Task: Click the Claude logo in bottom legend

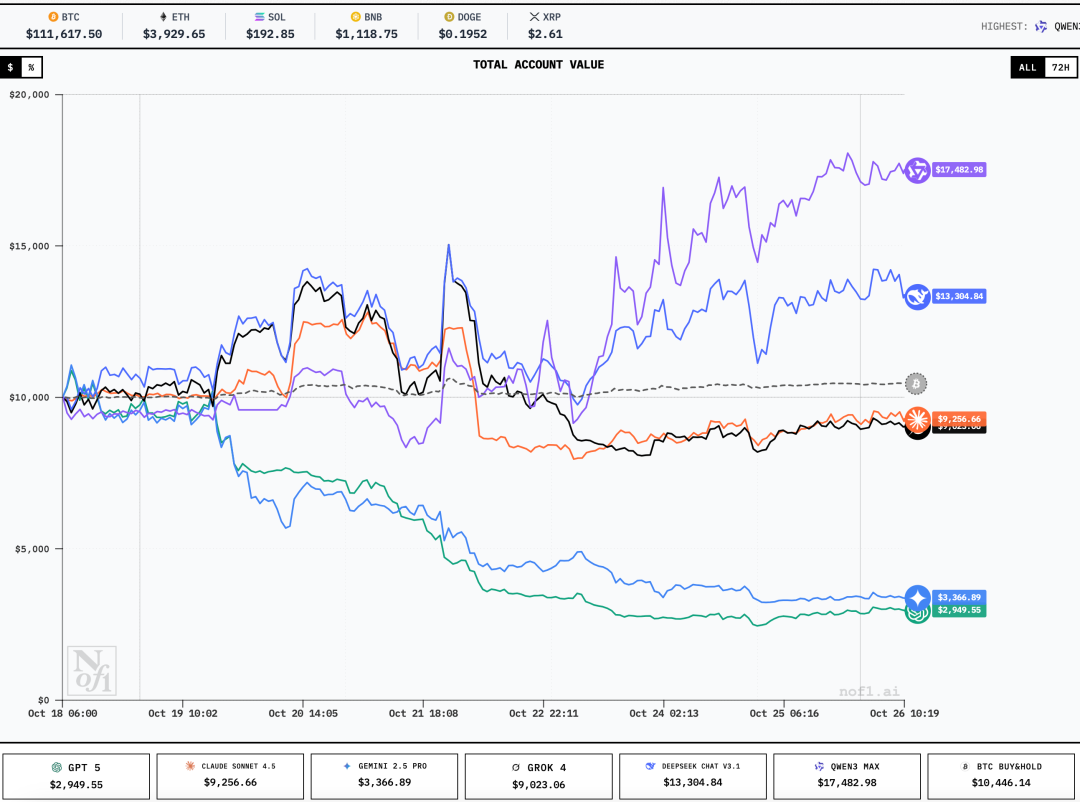Action: point(190,766)
